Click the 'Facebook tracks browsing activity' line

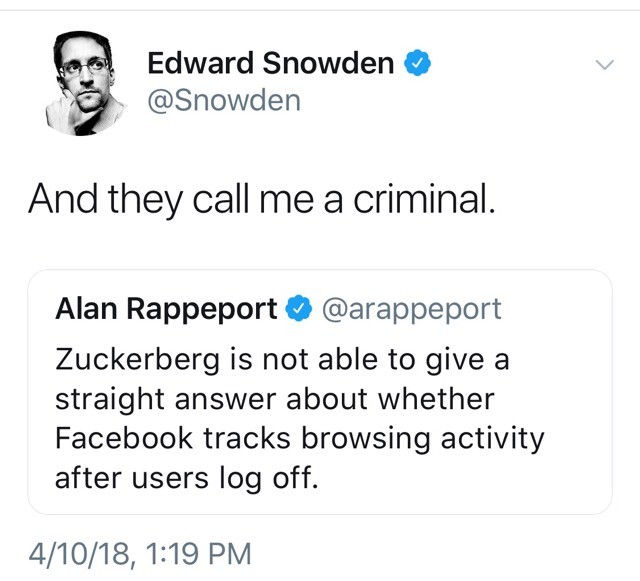(x=300, y=439)
